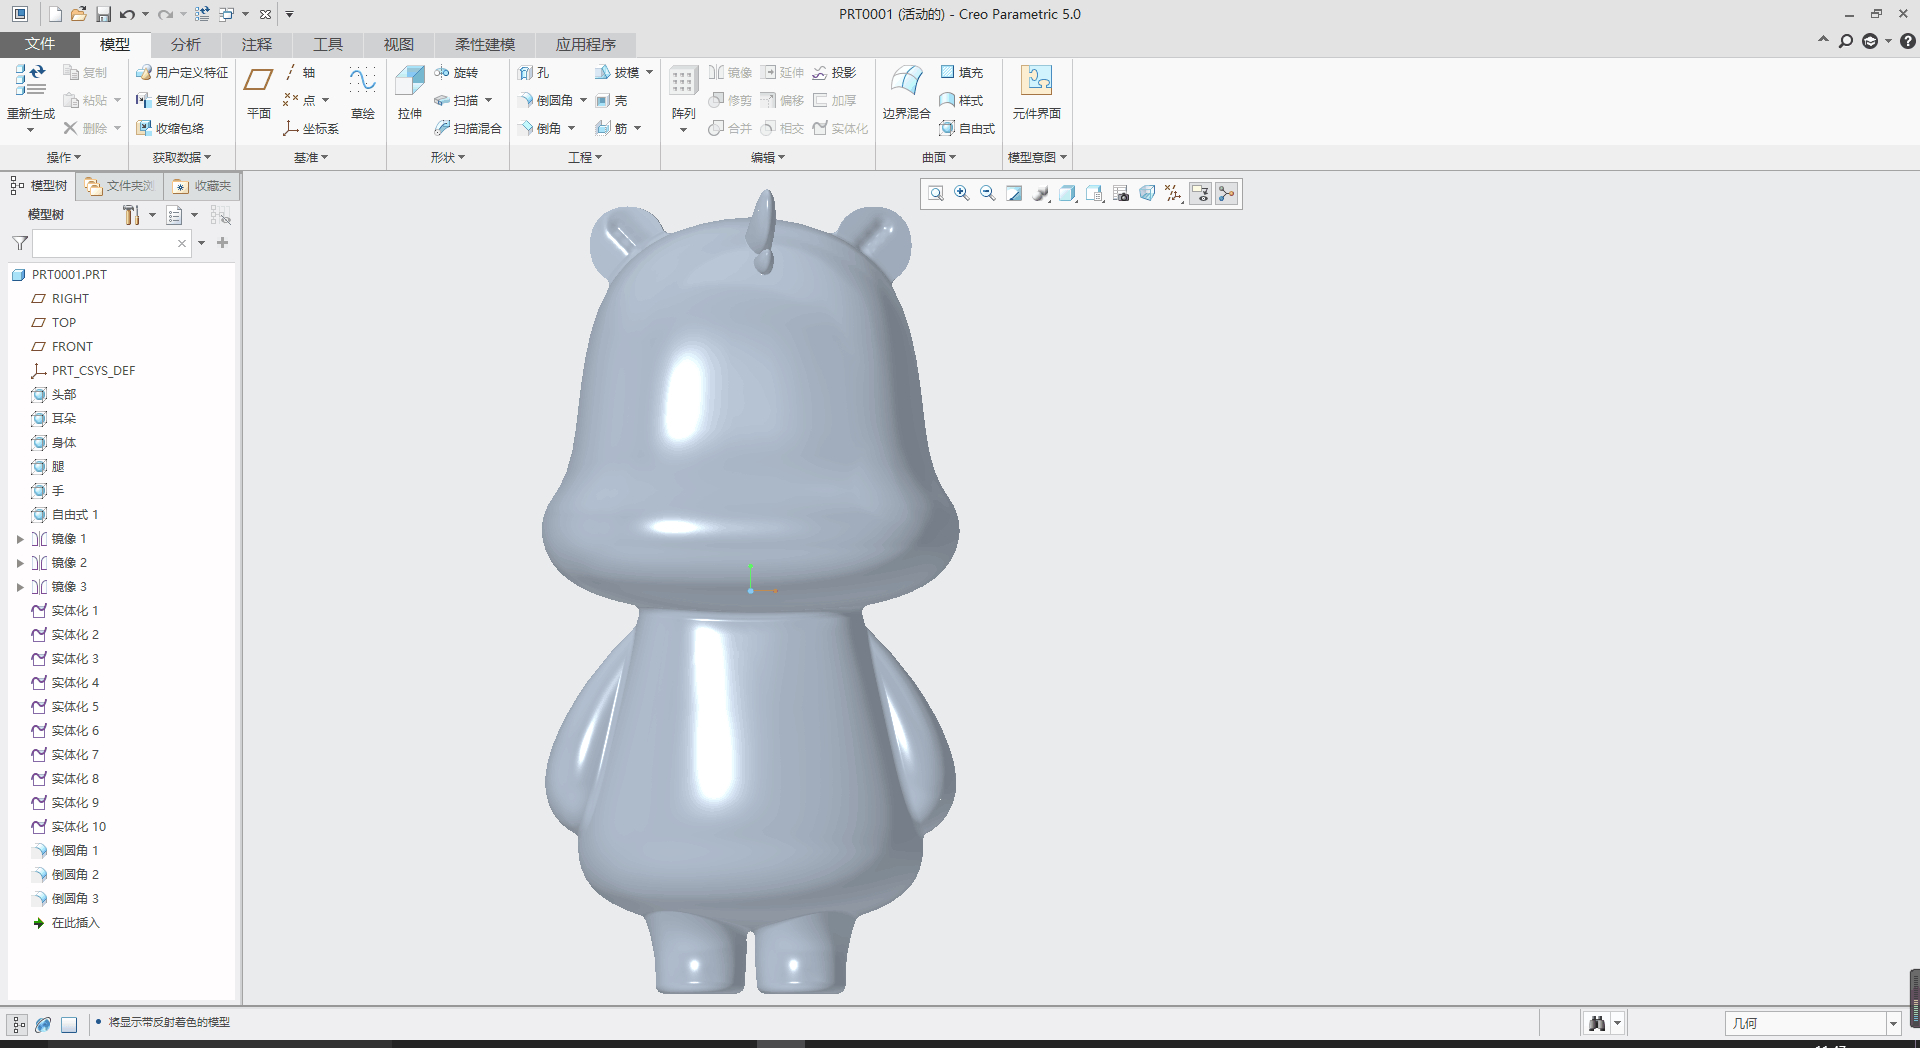The width and height of the screenshot is (1920, 1048).
Task: Open the 倒圆角 dropdown arrow in ribbon
Action: coord(583,101)
